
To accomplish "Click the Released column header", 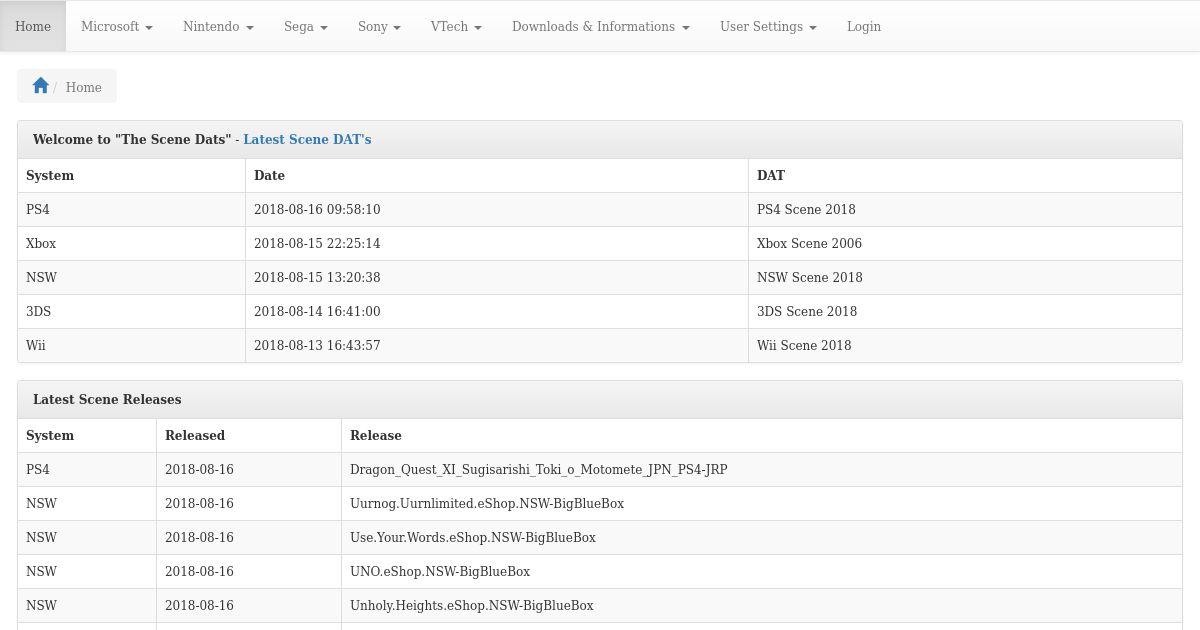I will (x=195, y=435).
